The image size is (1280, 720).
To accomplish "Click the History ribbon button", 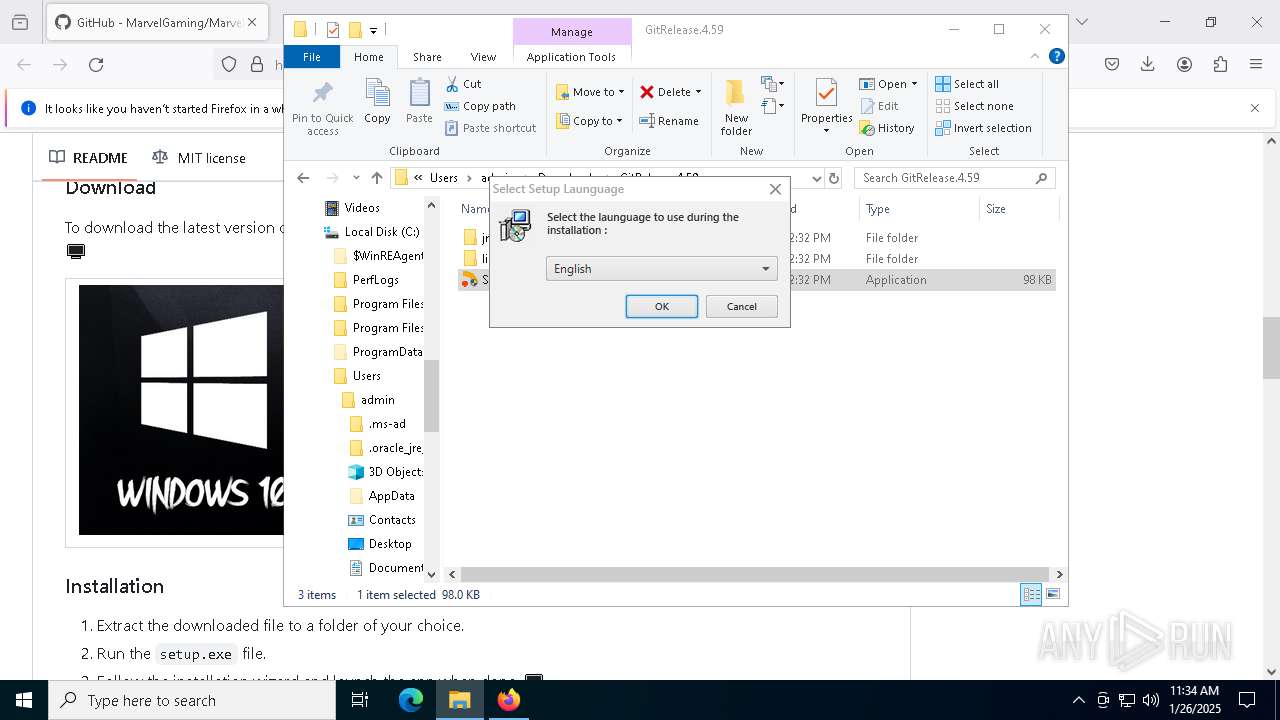I will [887, 128].
